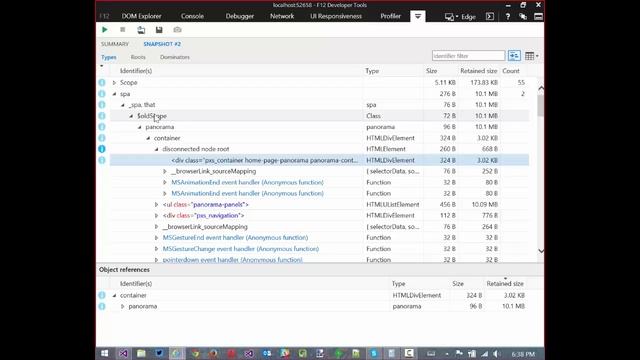Collapse the _spa, that row

[x=123, y=105]
